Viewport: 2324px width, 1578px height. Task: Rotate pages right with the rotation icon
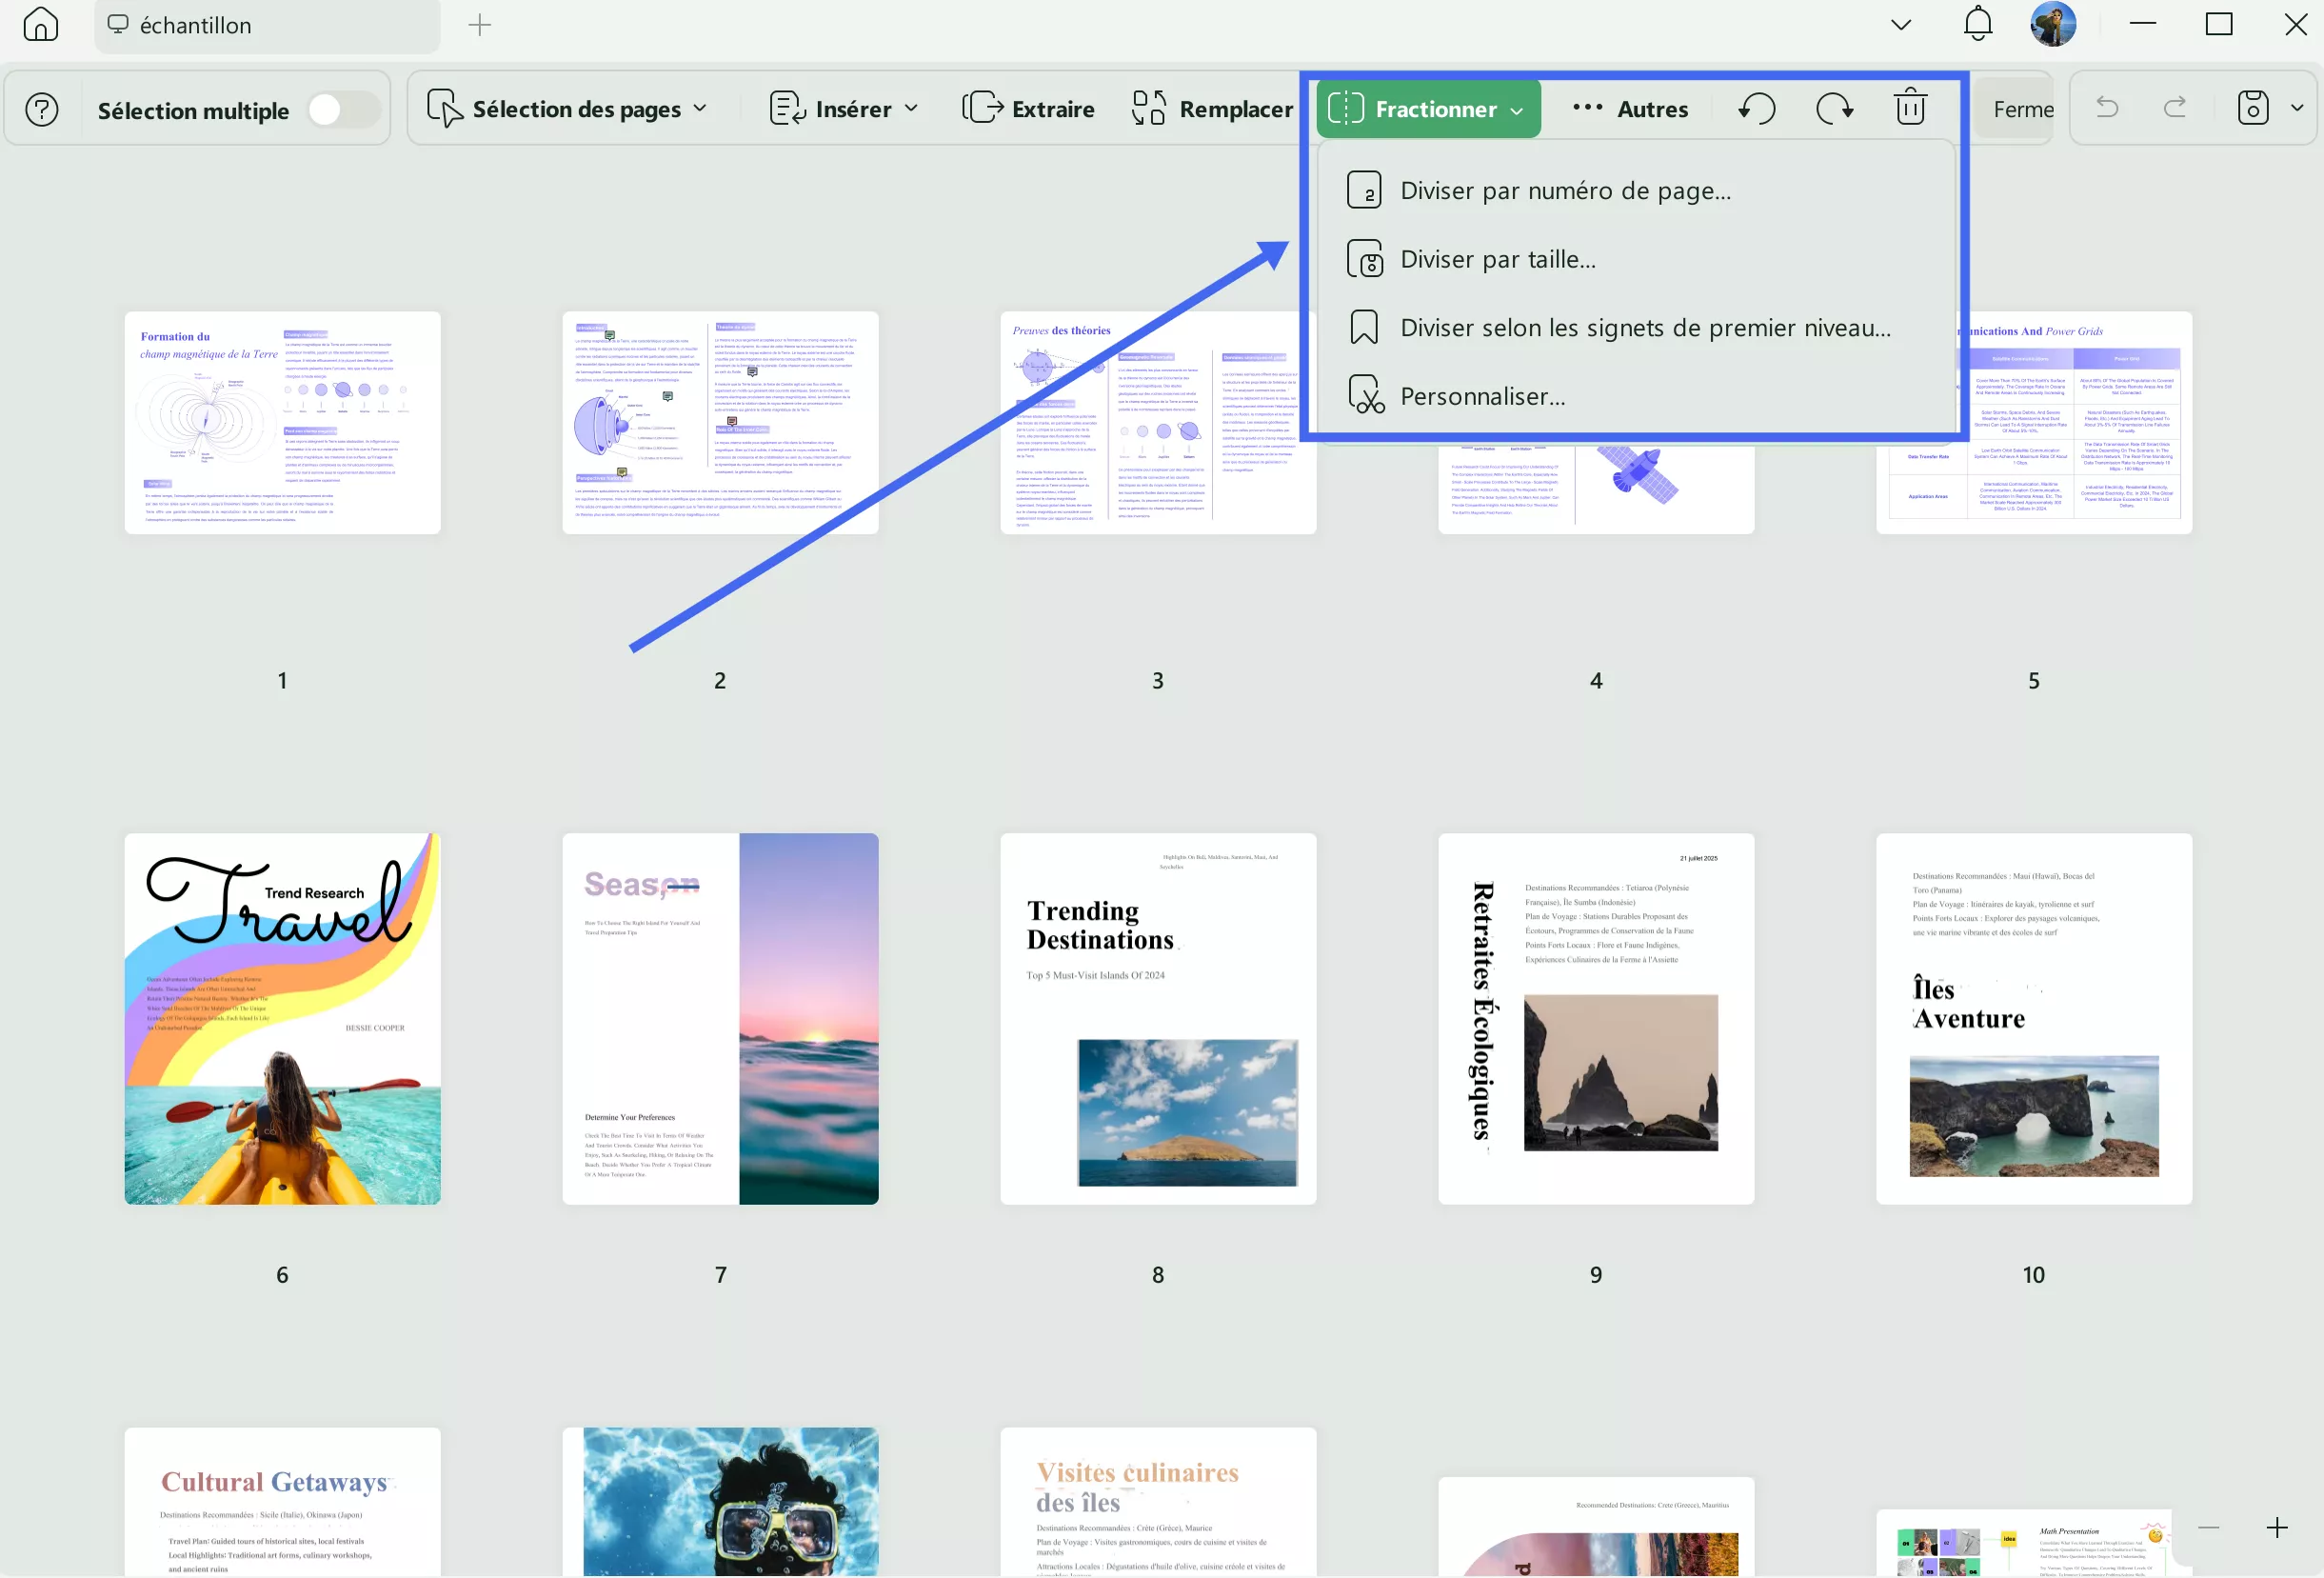coord(1834,108)
